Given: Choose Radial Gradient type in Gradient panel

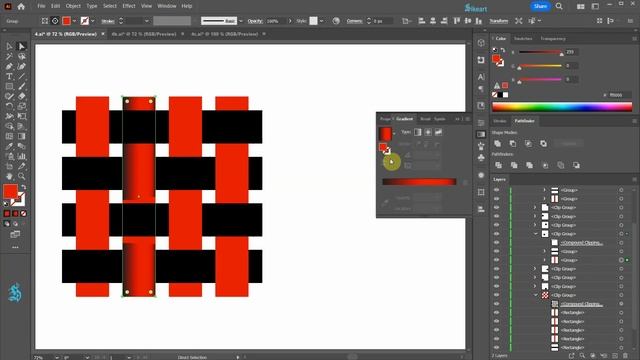Looking at the screenshot, I should click(428, 132).
